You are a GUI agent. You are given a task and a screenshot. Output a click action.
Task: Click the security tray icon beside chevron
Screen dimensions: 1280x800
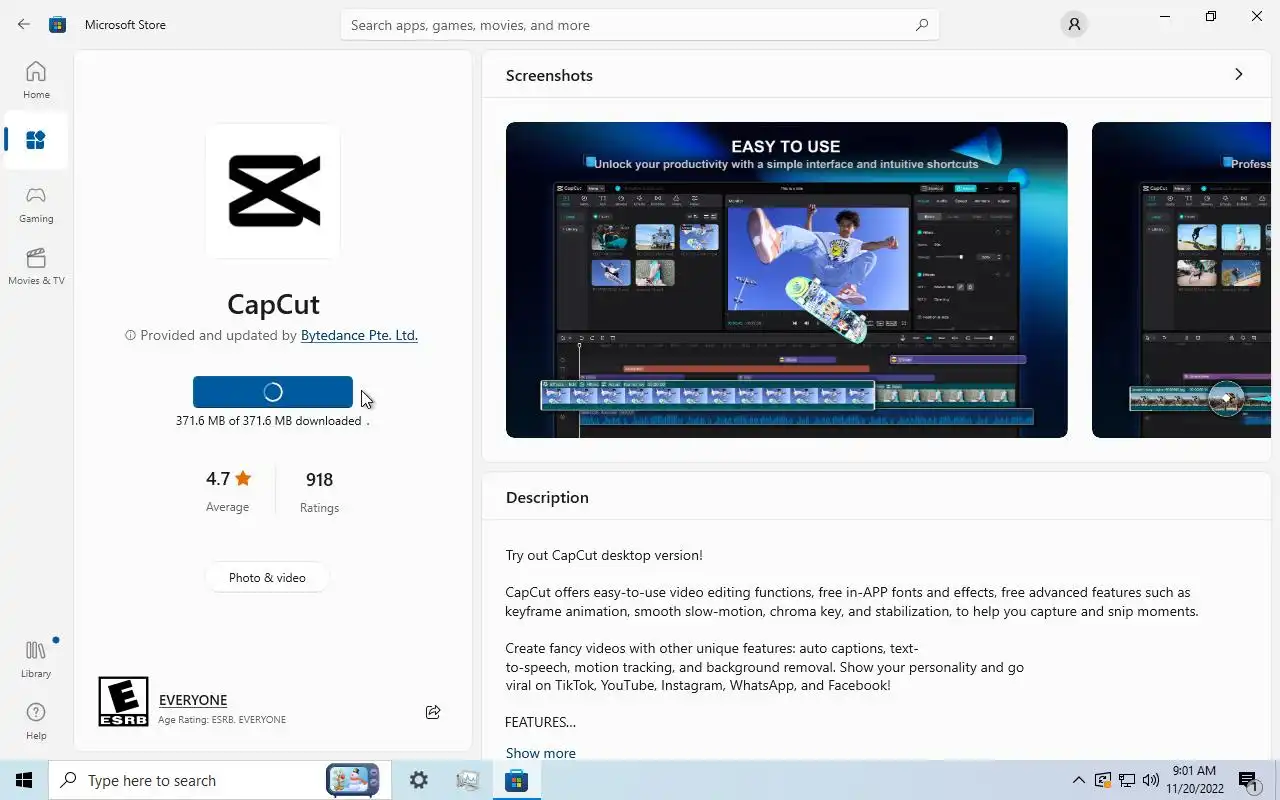(x=1102, y=780)
